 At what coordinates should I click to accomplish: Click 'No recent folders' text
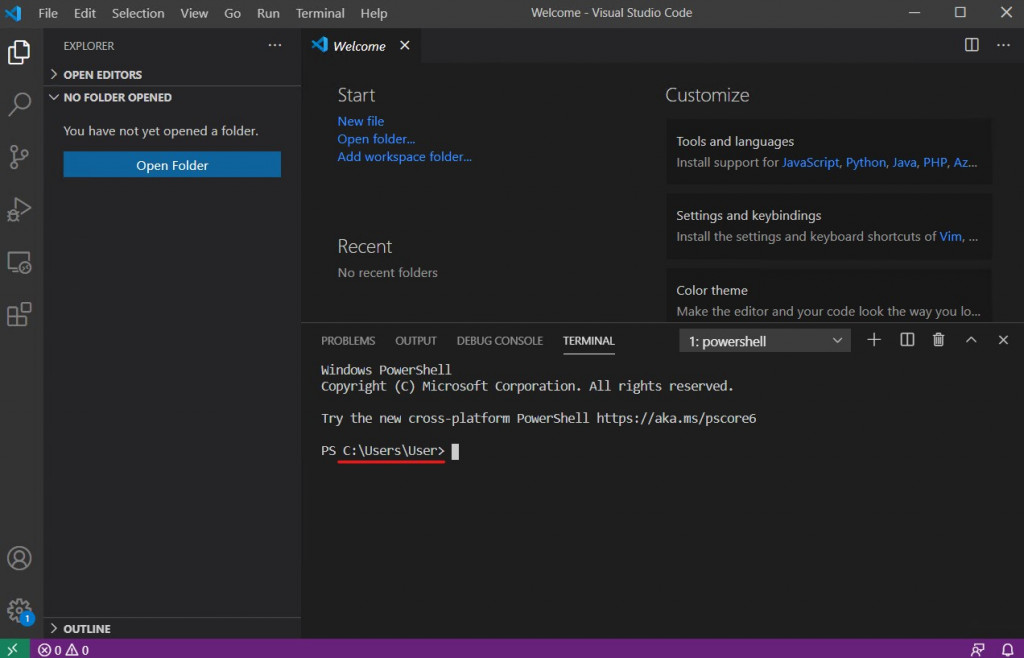coord(387,273)
